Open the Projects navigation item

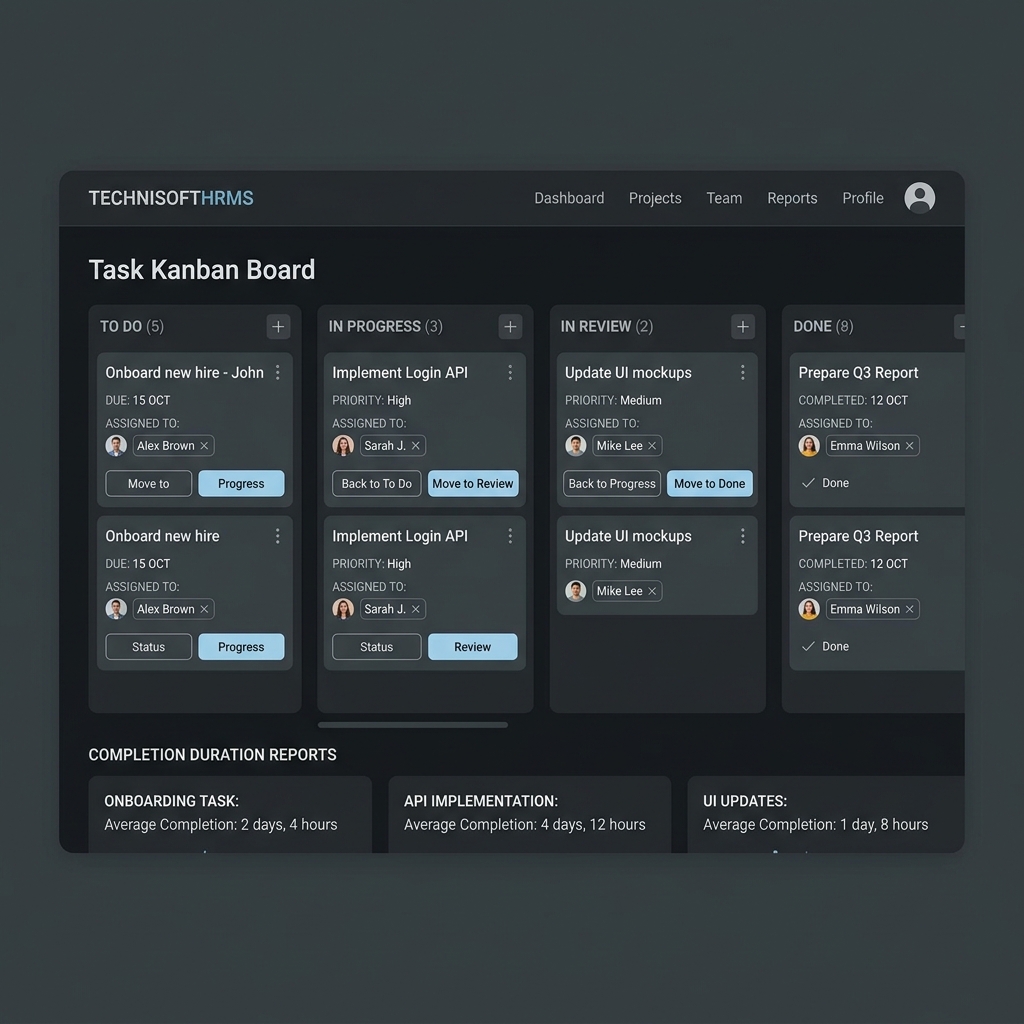[655, 198]
